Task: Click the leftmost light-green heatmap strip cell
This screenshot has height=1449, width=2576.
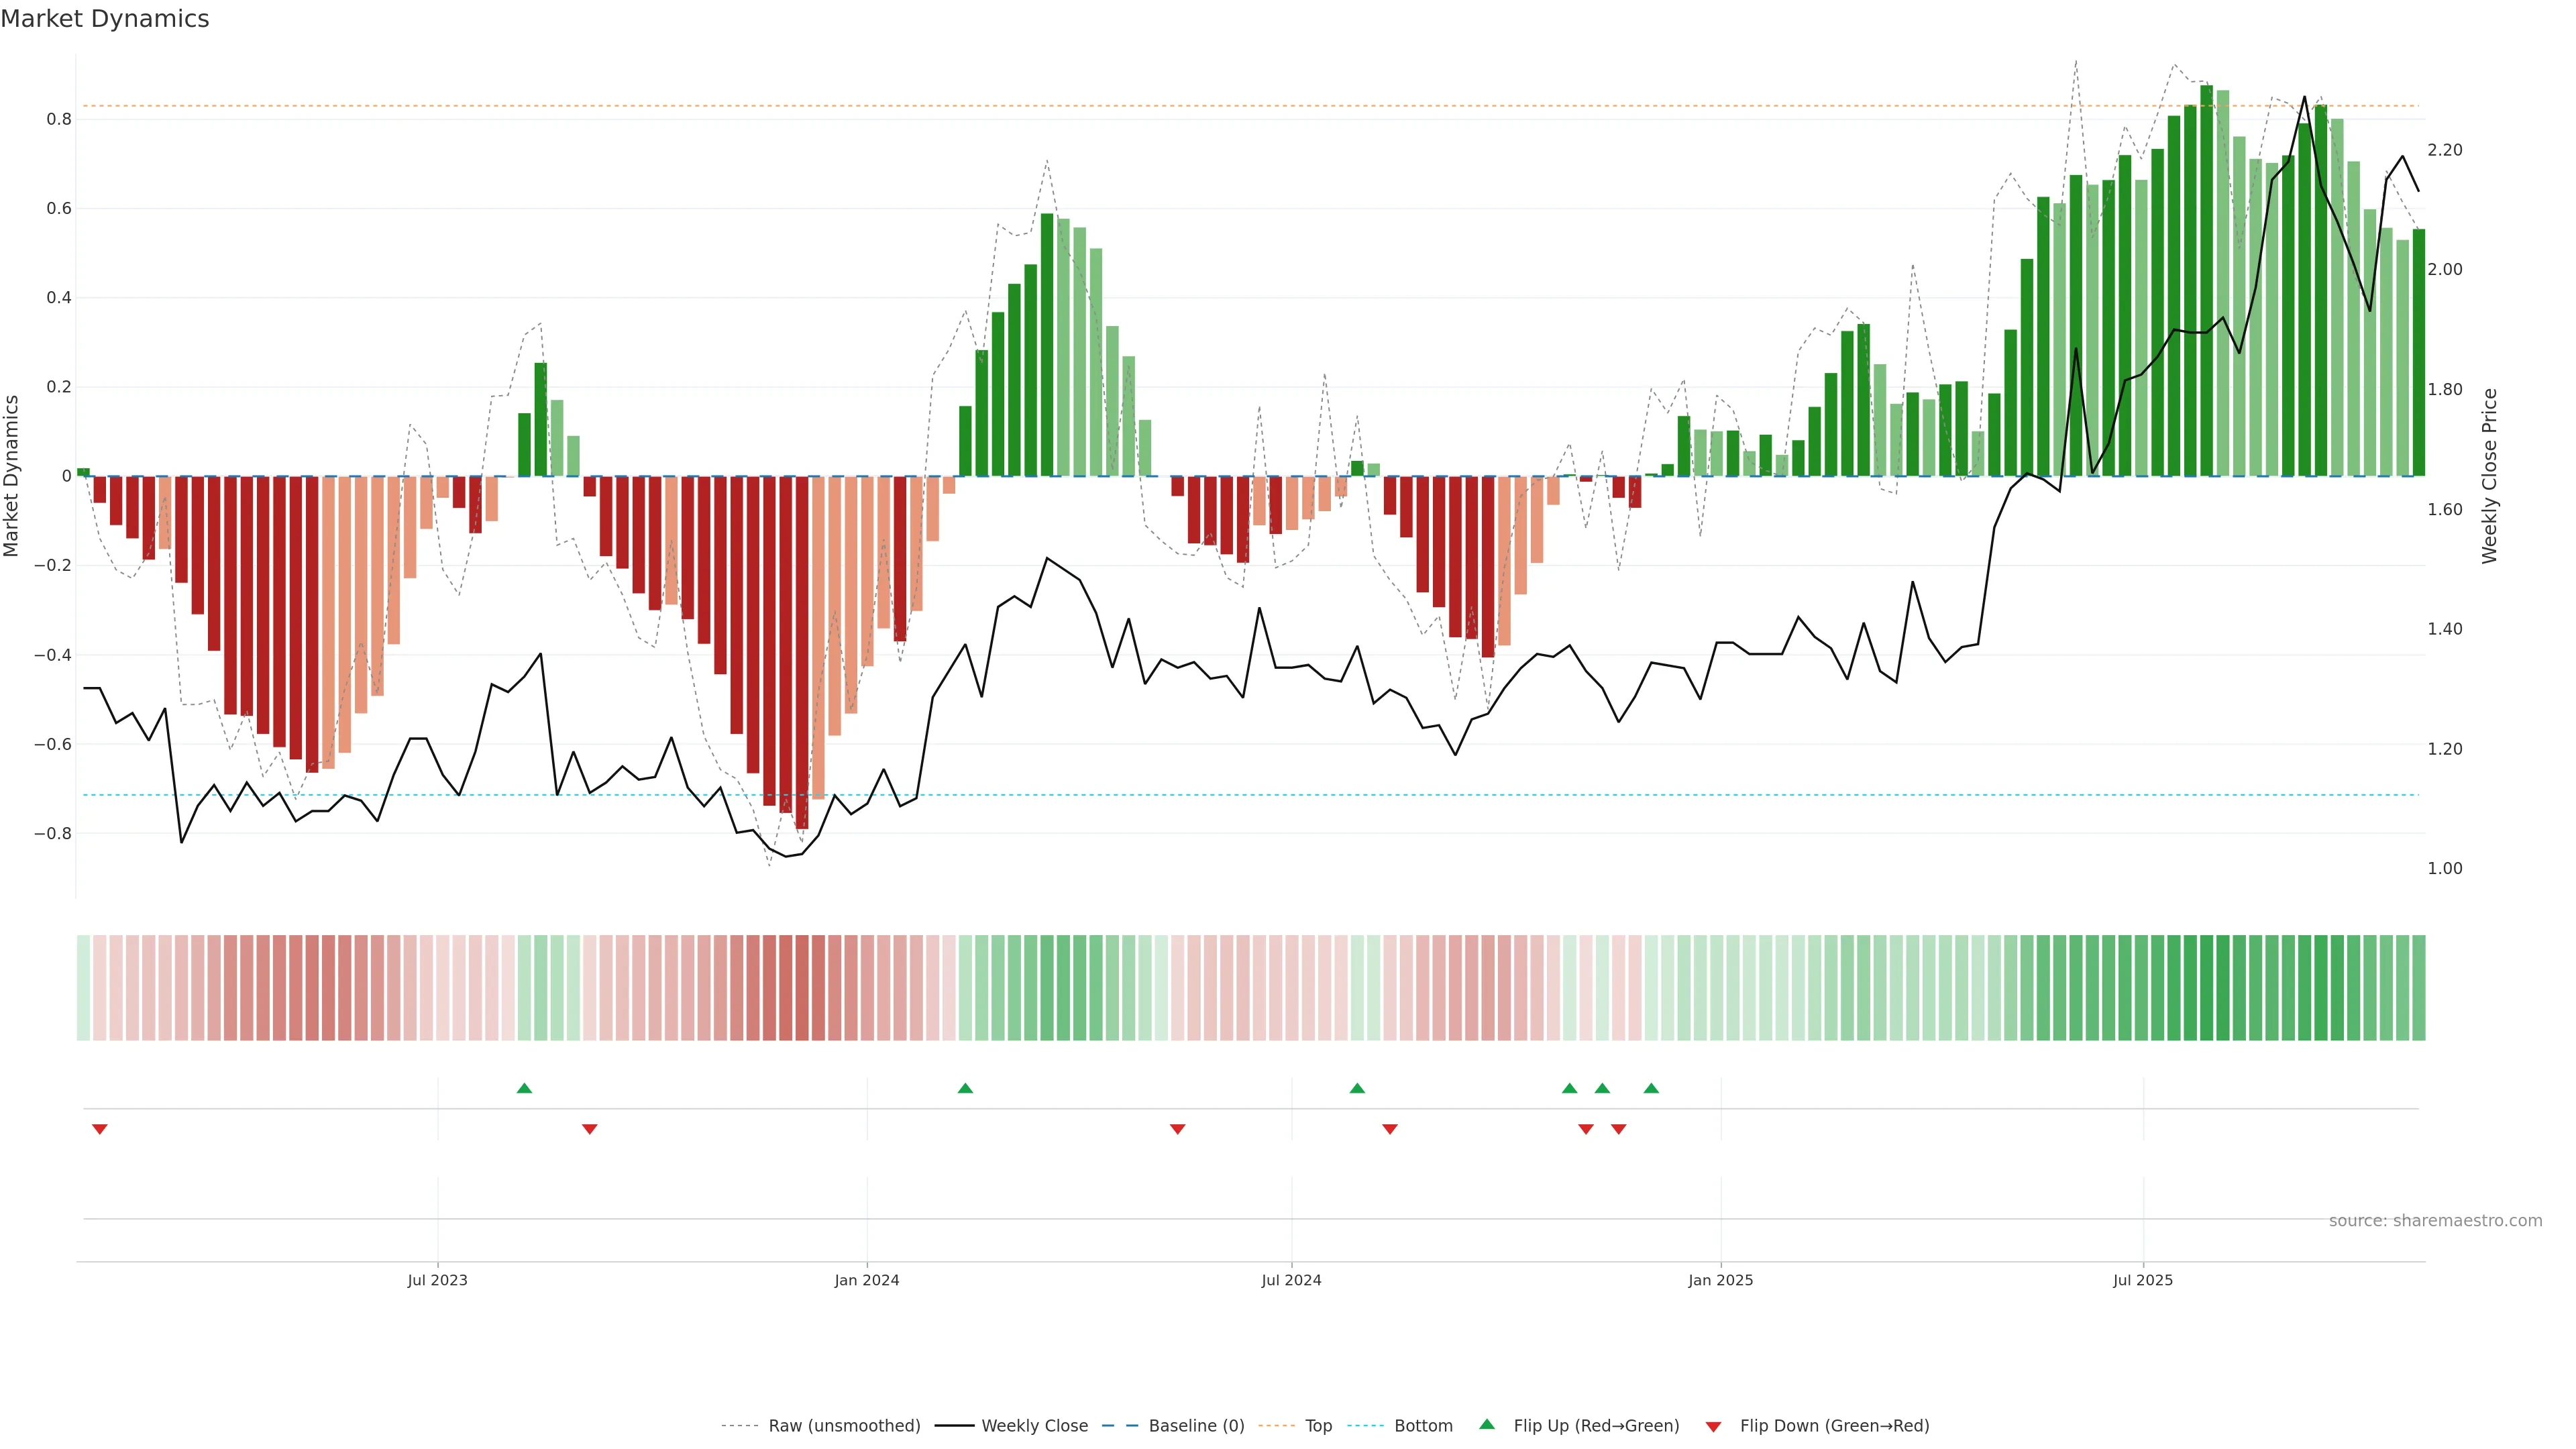Action: pyautogui.click(x=83, y=987)
